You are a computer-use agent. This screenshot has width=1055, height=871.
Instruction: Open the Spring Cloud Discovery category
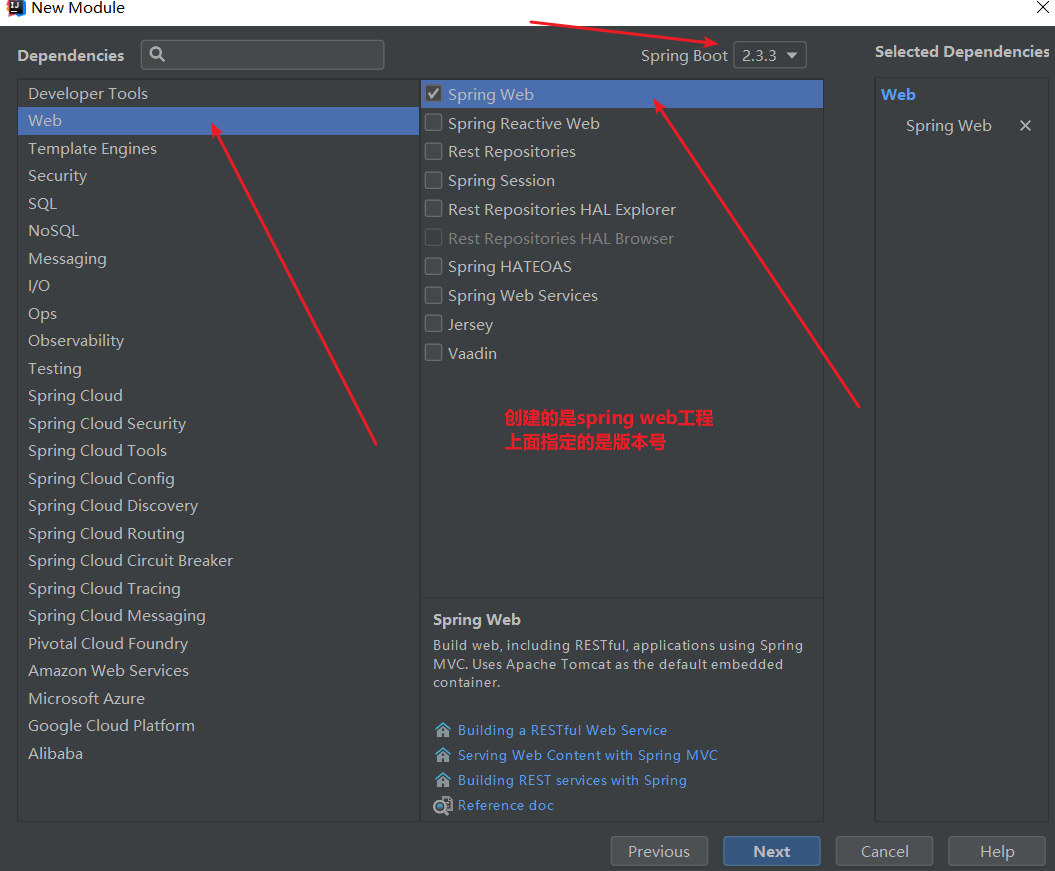pyautogui.click(x=219, y=506)
